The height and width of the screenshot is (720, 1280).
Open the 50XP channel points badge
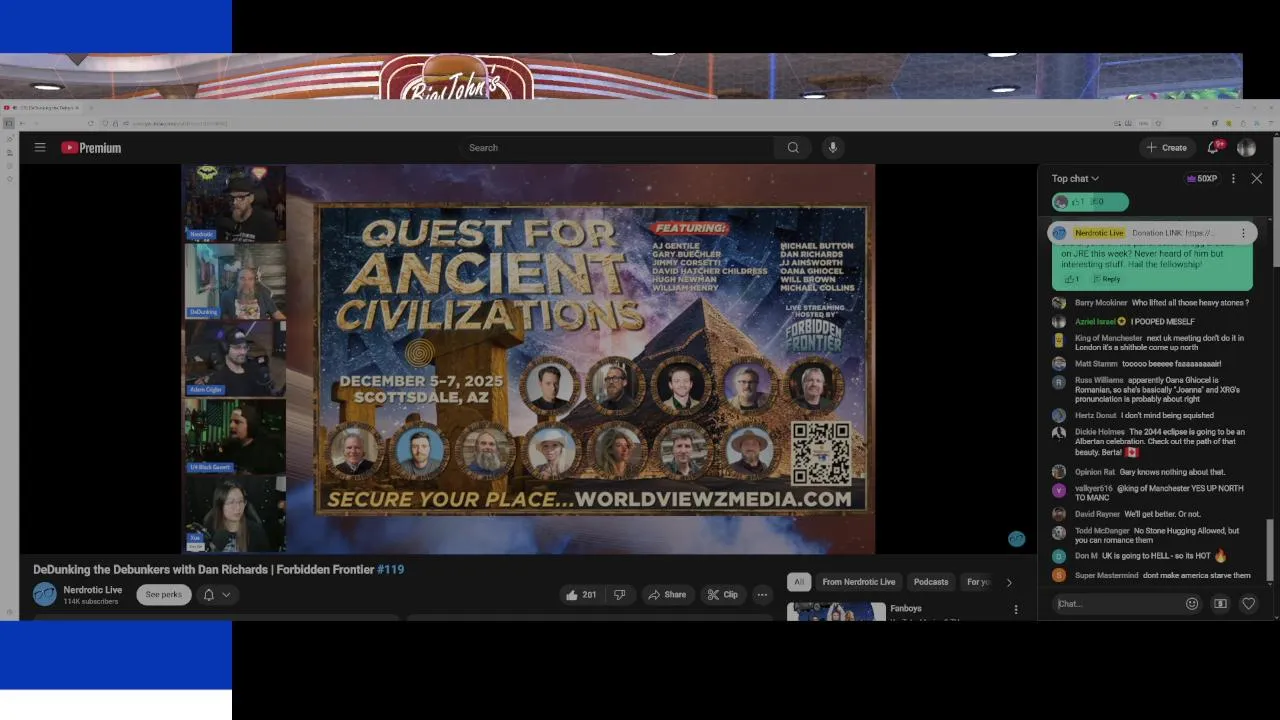(1201, 178)
